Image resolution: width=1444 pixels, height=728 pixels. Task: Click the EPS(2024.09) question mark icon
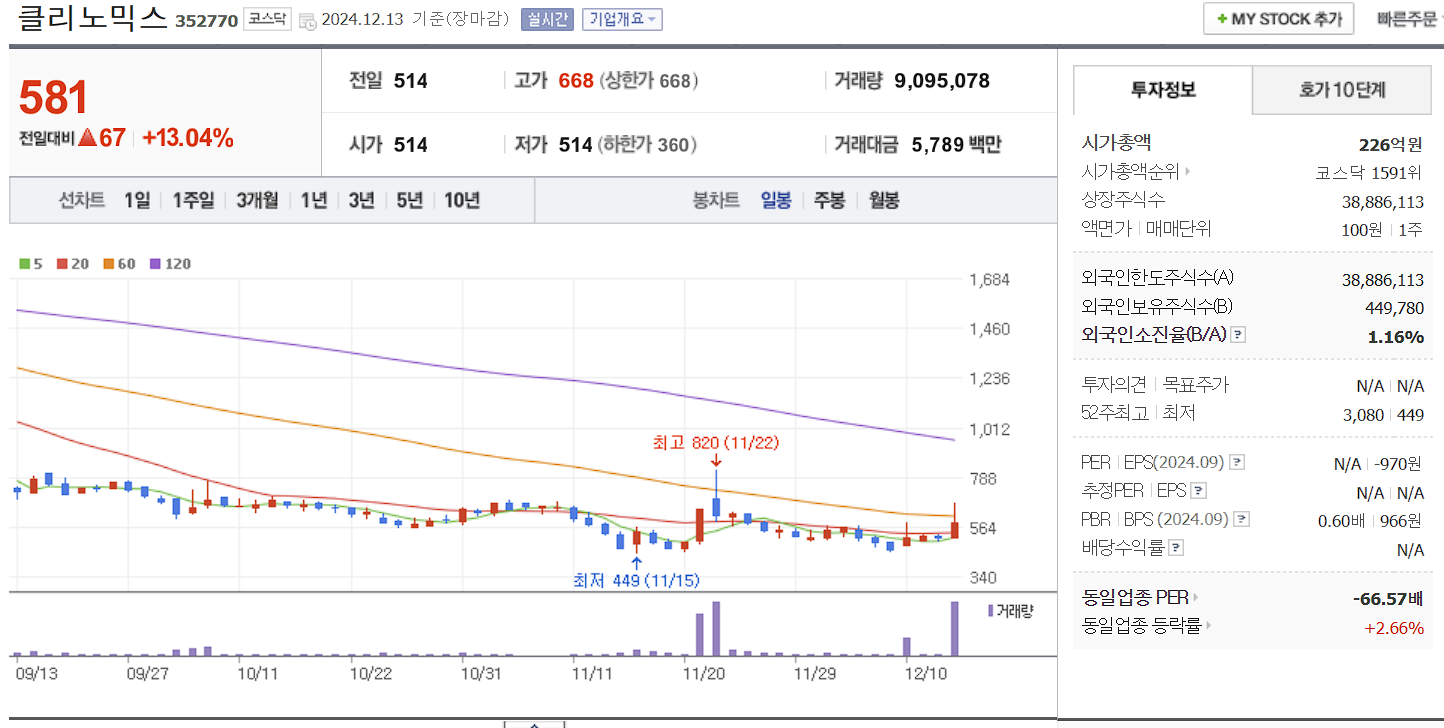click(1236, 462)
